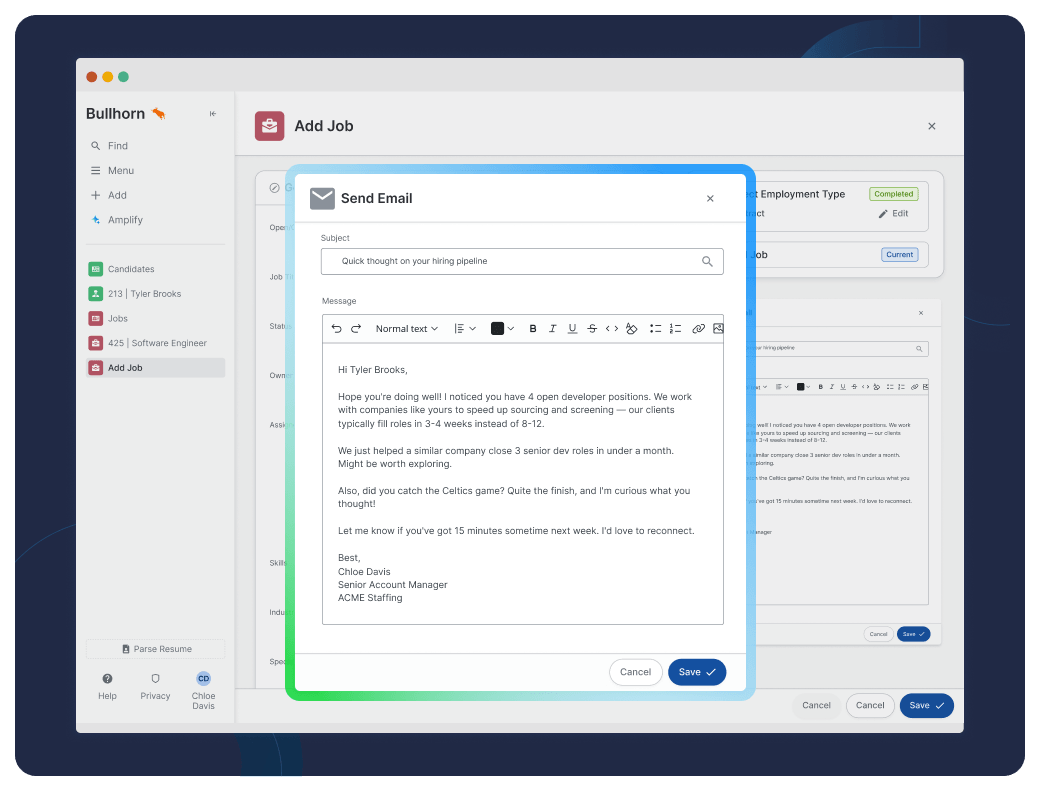
Task: Open the 213 | Tyler Brooks record
Action: coord(155,293)
